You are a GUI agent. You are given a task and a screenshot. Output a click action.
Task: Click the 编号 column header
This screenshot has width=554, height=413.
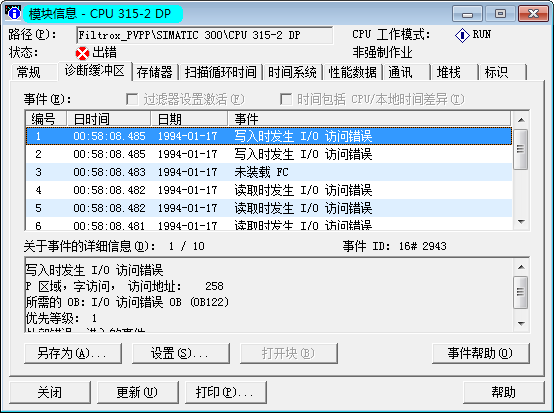[x=46, y=119]
